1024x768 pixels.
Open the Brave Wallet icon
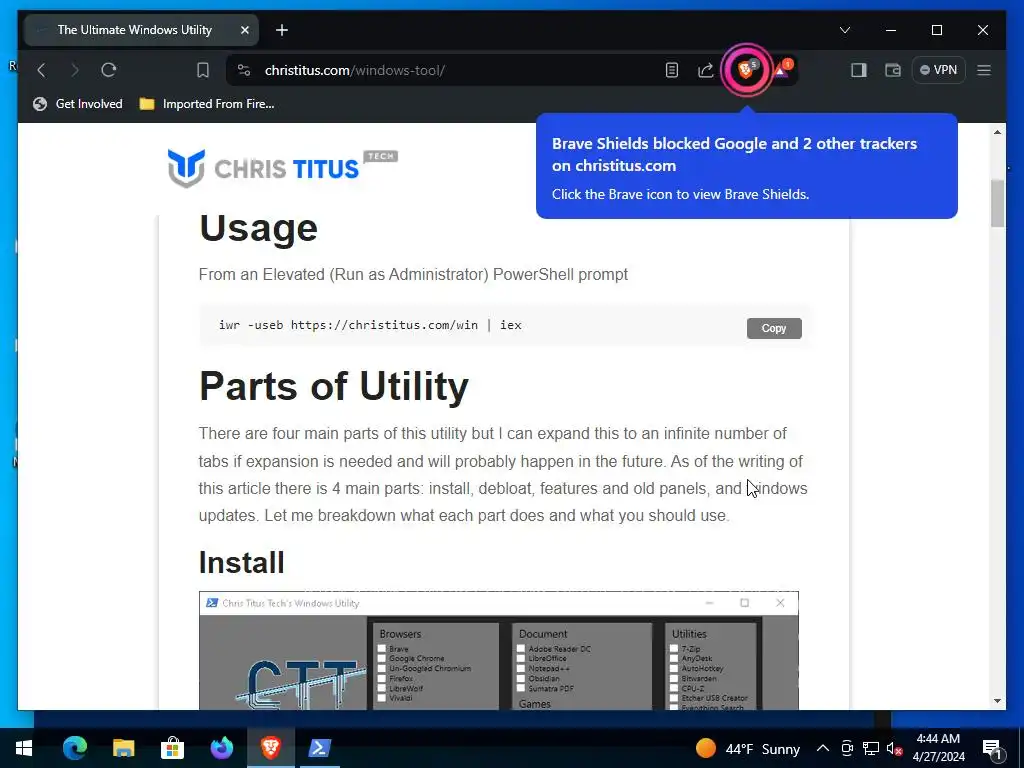coord(893,70)
